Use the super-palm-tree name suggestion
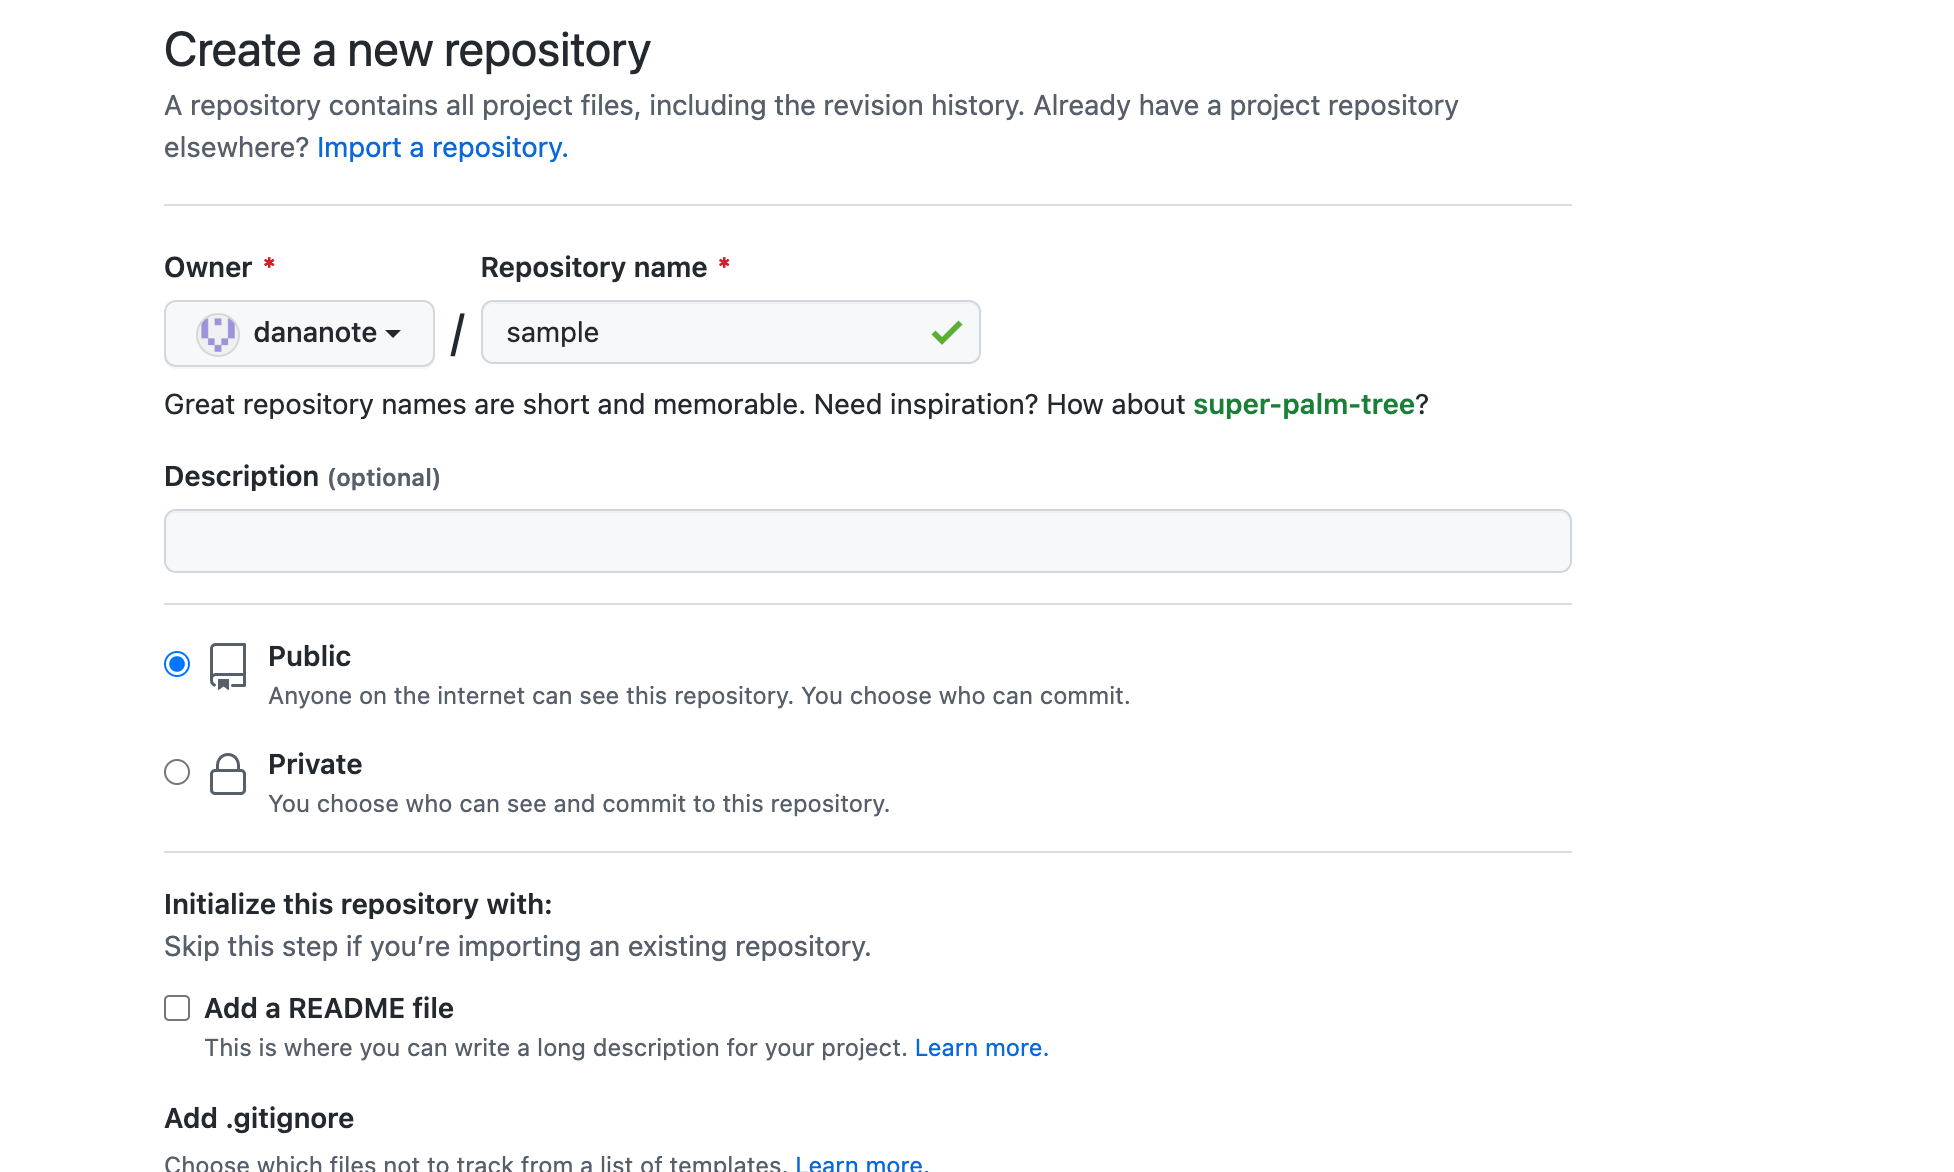Screen dimensions: 1954x1172 1303,405
